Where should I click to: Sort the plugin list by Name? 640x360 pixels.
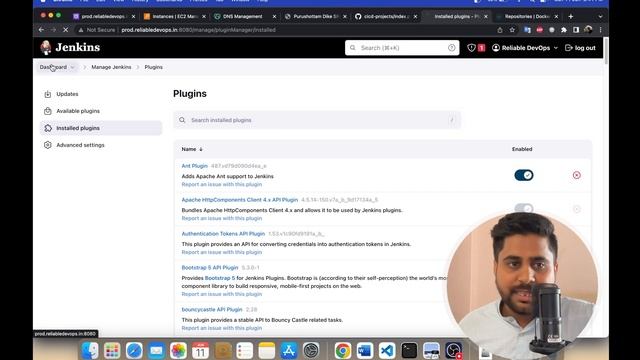click(192, 149)
